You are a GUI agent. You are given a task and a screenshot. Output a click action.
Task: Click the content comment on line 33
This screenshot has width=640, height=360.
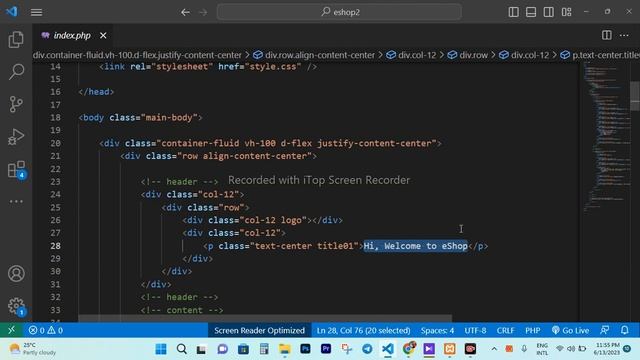coord(182,310)
